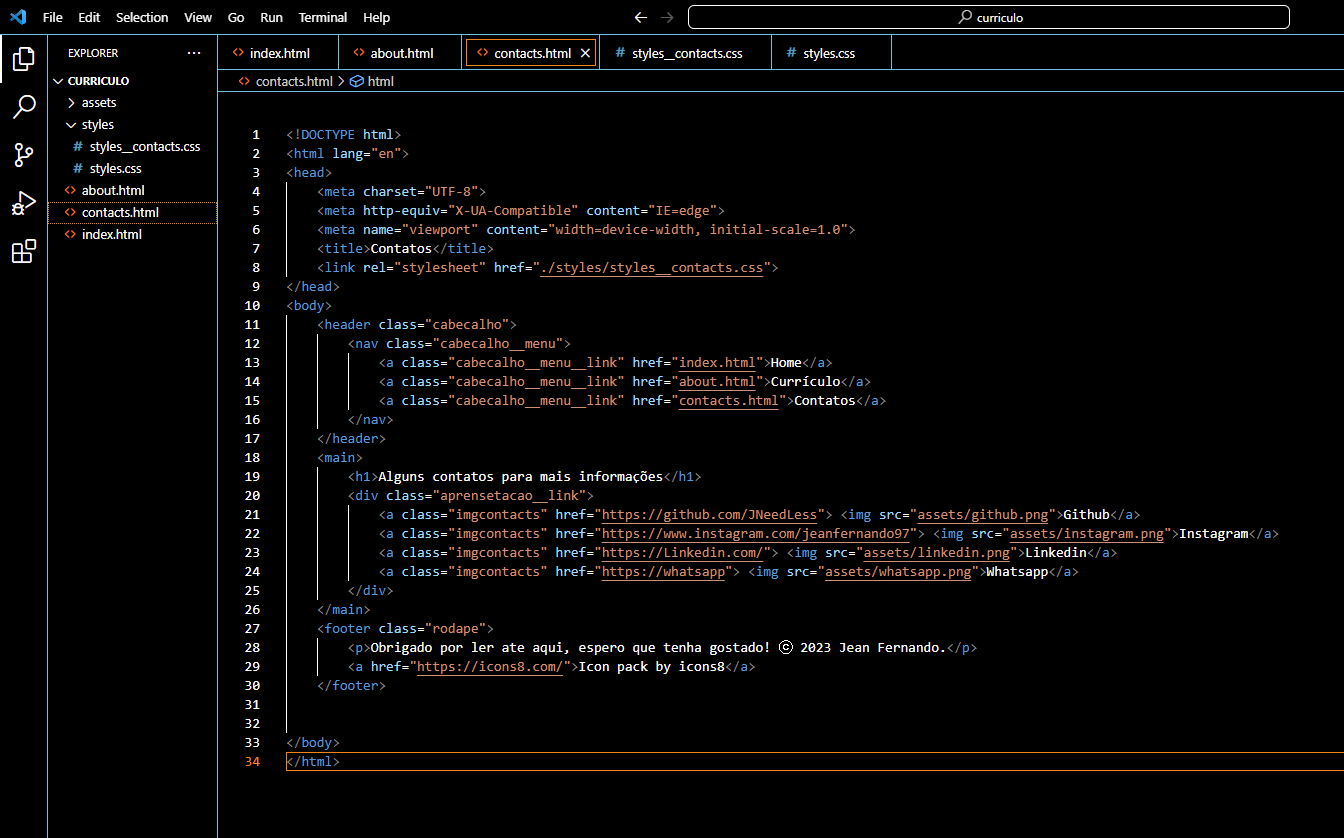This screenshot has height=838, width=1344.
Task: Click line number 34 in gutter
Action: click(x=252, y=762)
